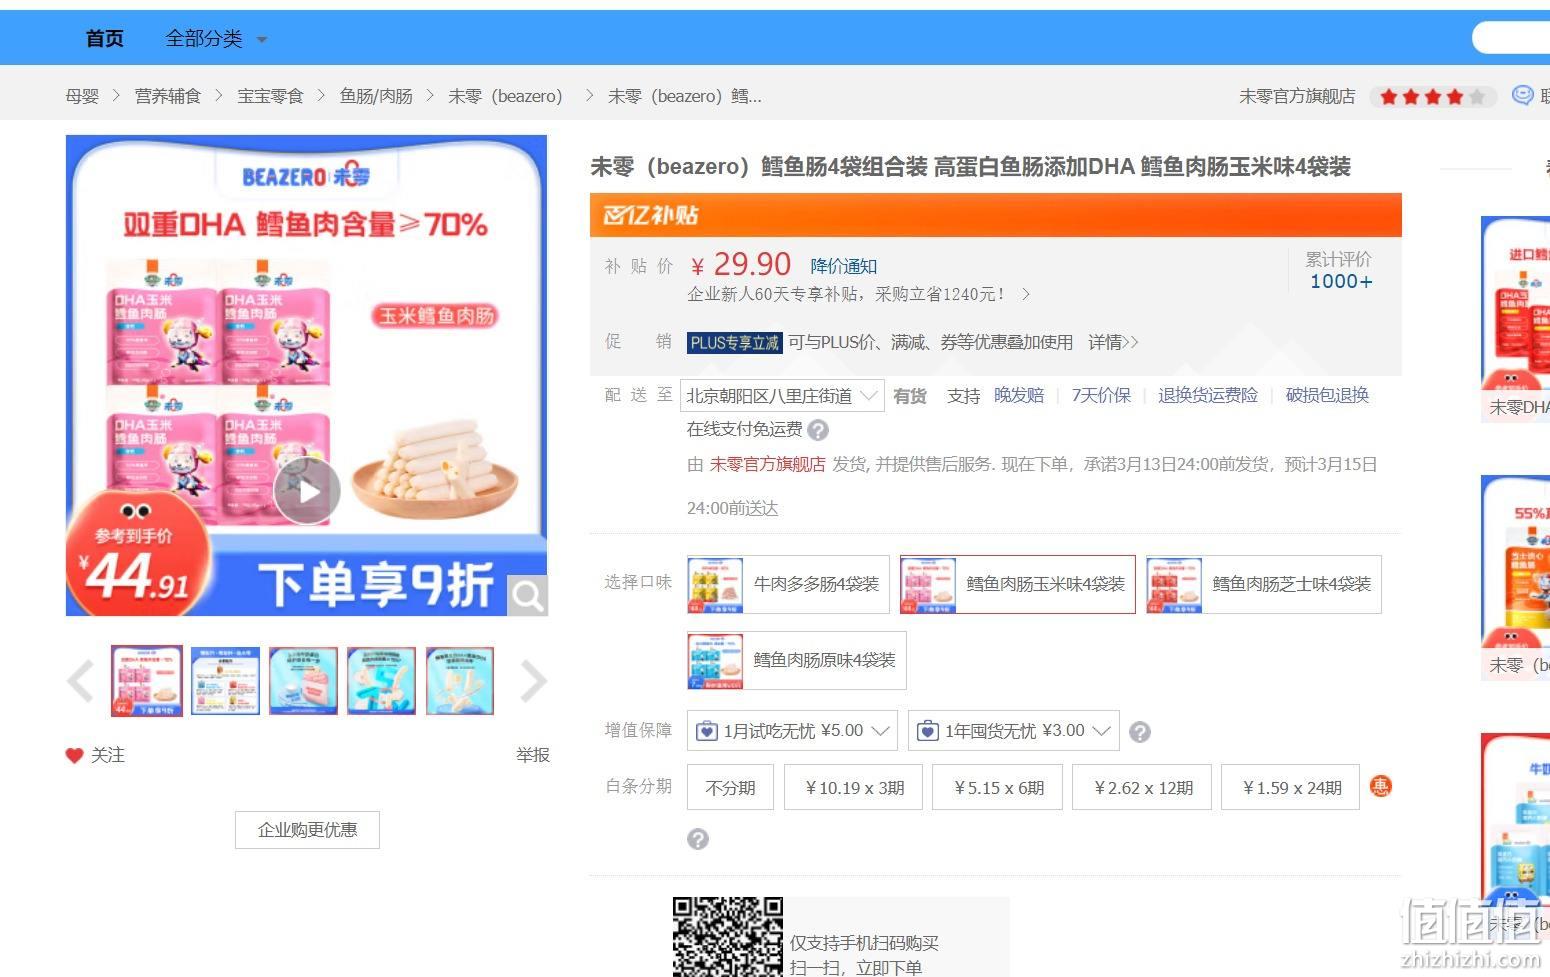Click the red heart 关注 icon
1550x977 pixels.
pos(74,756)
